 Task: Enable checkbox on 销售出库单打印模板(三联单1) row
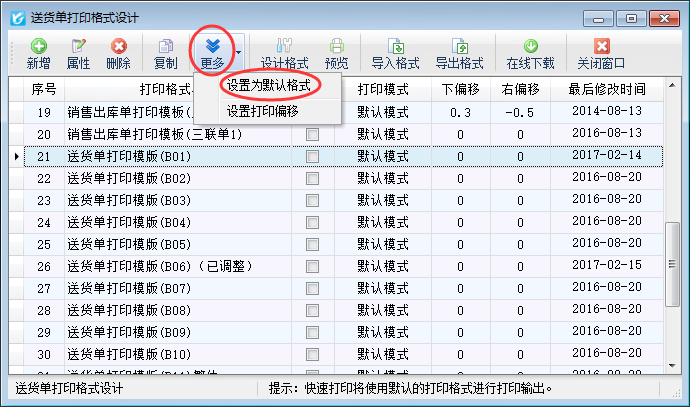point(313,134)
